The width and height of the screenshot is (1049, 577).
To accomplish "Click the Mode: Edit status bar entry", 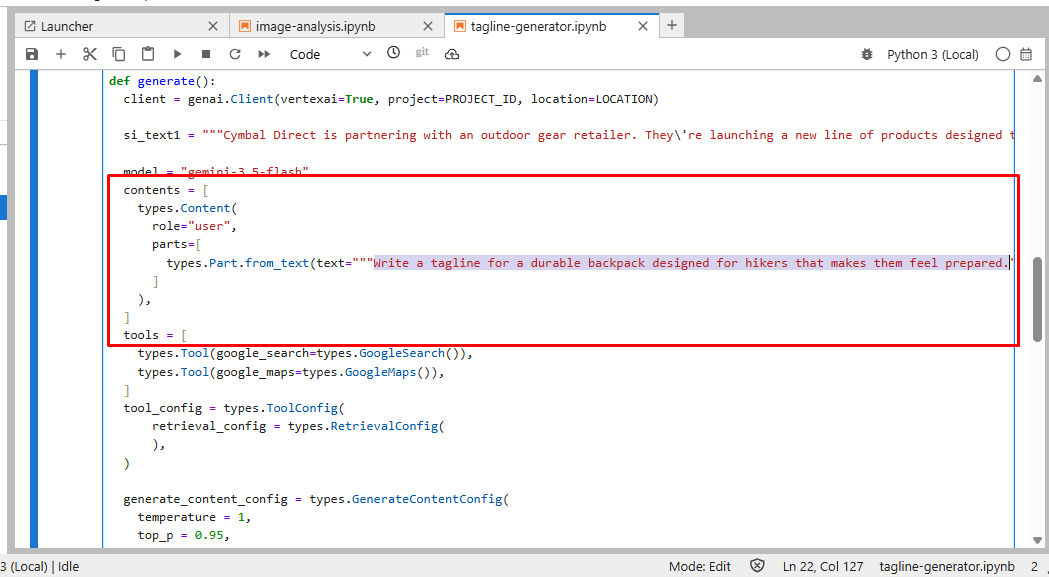I will click(700, 566).
